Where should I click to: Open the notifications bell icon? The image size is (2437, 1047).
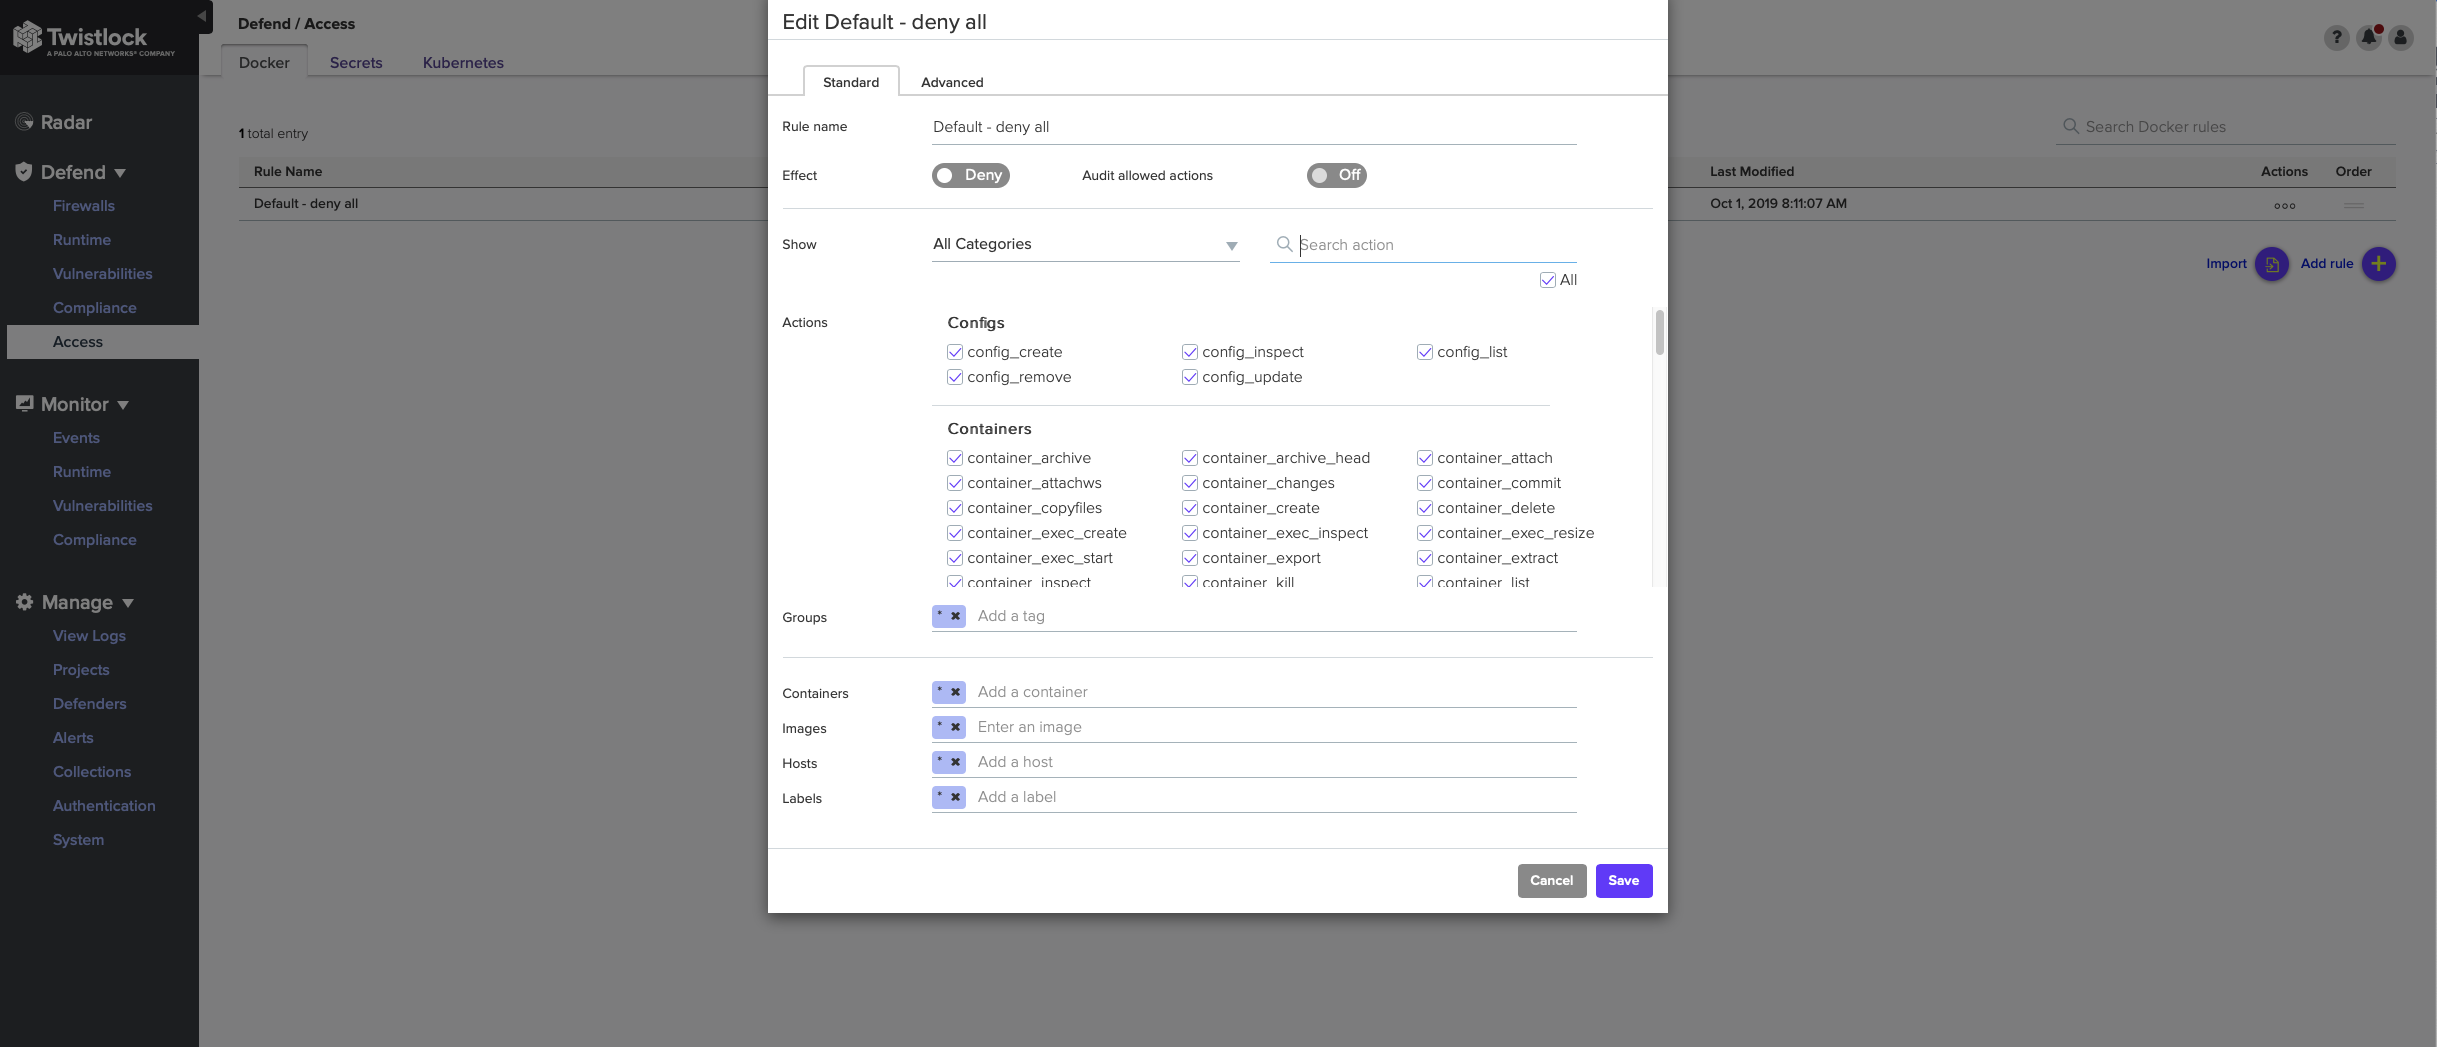coord(2368,38)
